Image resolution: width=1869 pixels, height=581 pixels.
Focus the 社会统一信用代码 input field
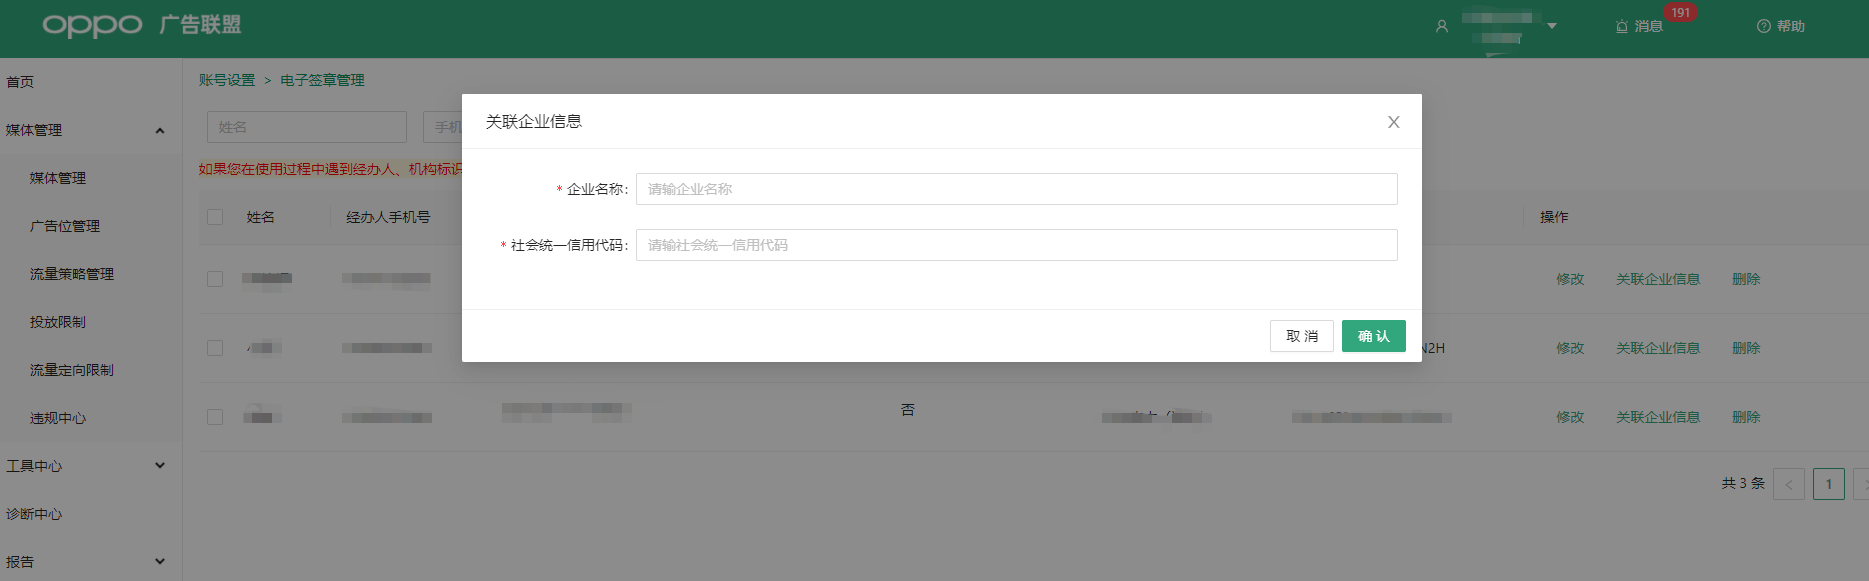coord(1016,245)
